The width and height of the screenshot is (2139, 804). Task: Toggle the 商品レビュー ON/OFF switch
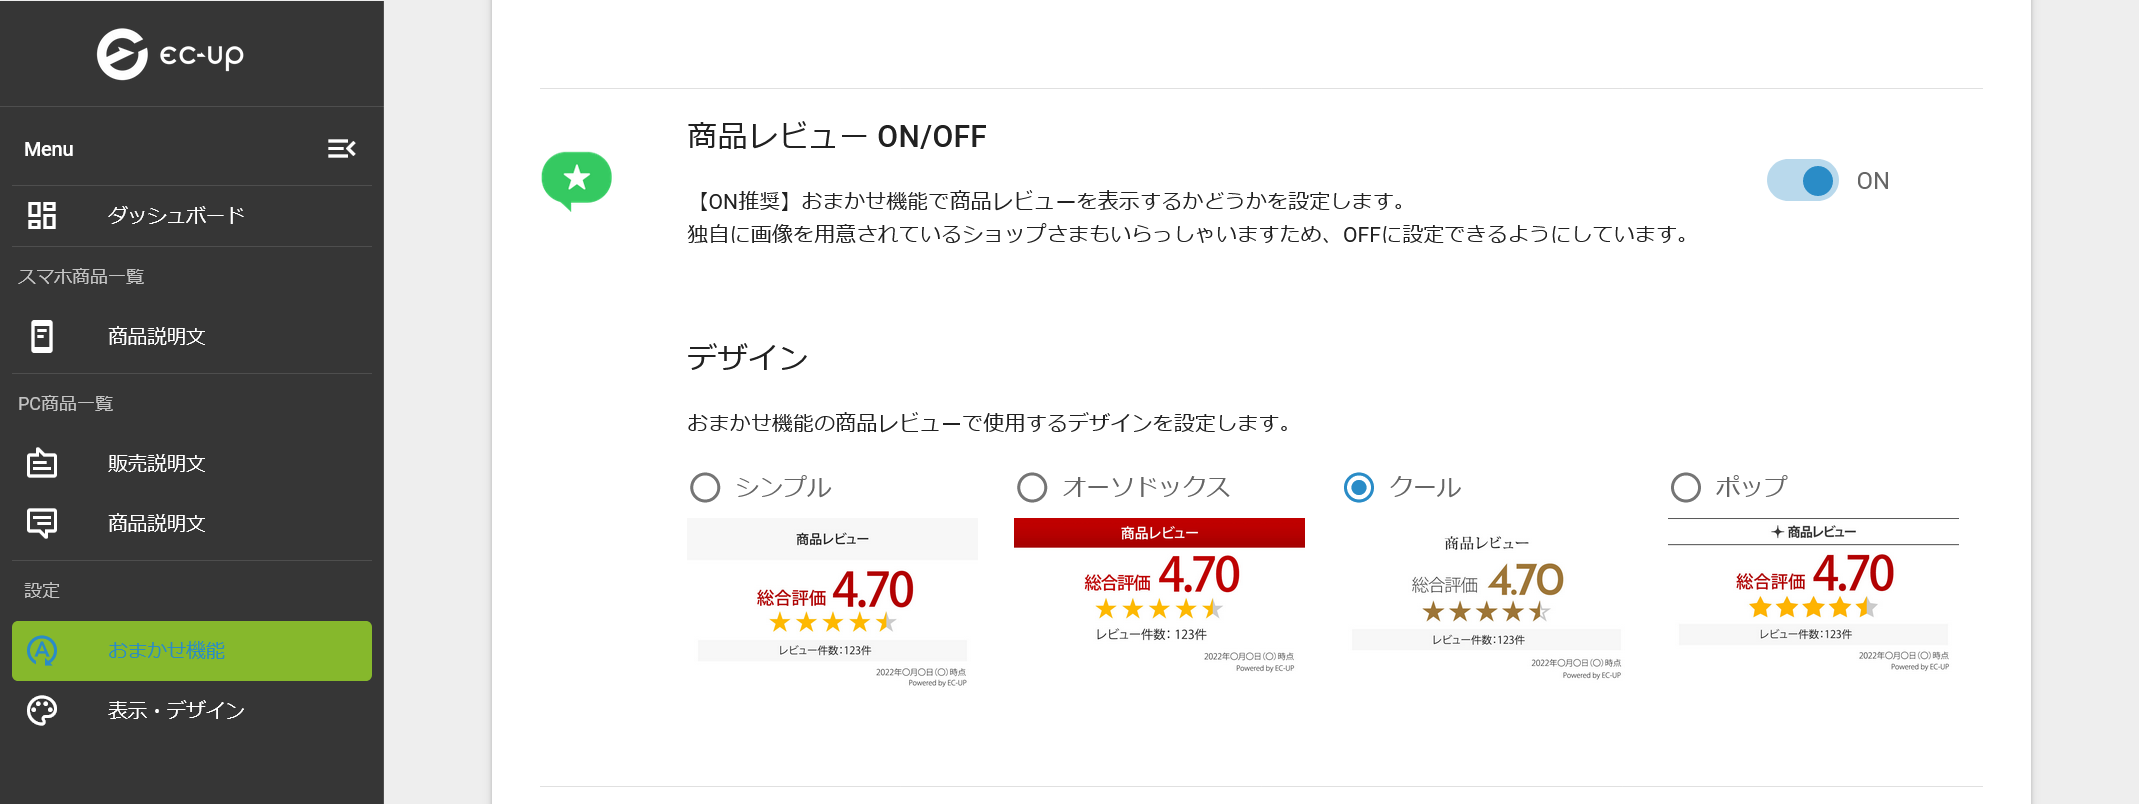[1802, 181]
